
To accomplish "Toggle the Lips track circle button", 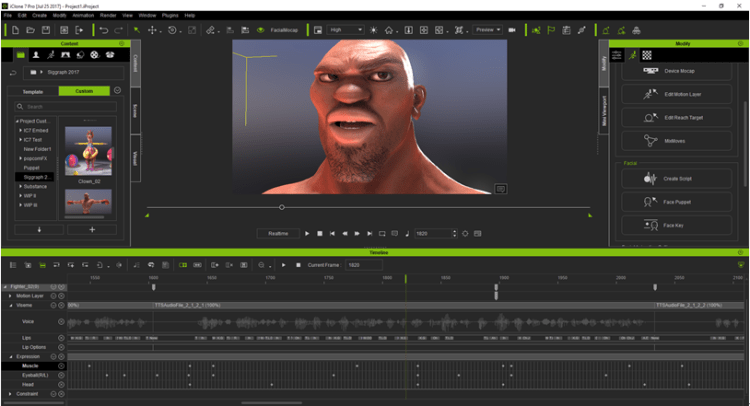I will coord(61,338).
